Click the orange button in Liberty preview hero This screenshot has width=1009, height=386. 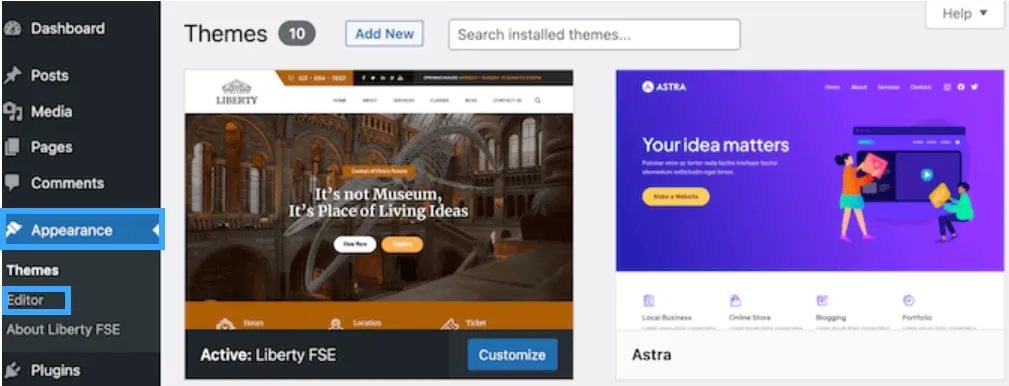point(402,244)
